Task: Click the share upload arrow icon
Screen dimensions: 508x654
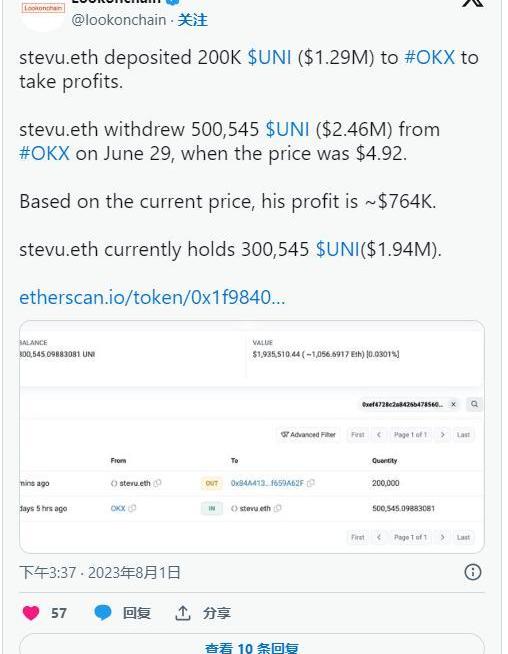Action: tap(183, 613)
